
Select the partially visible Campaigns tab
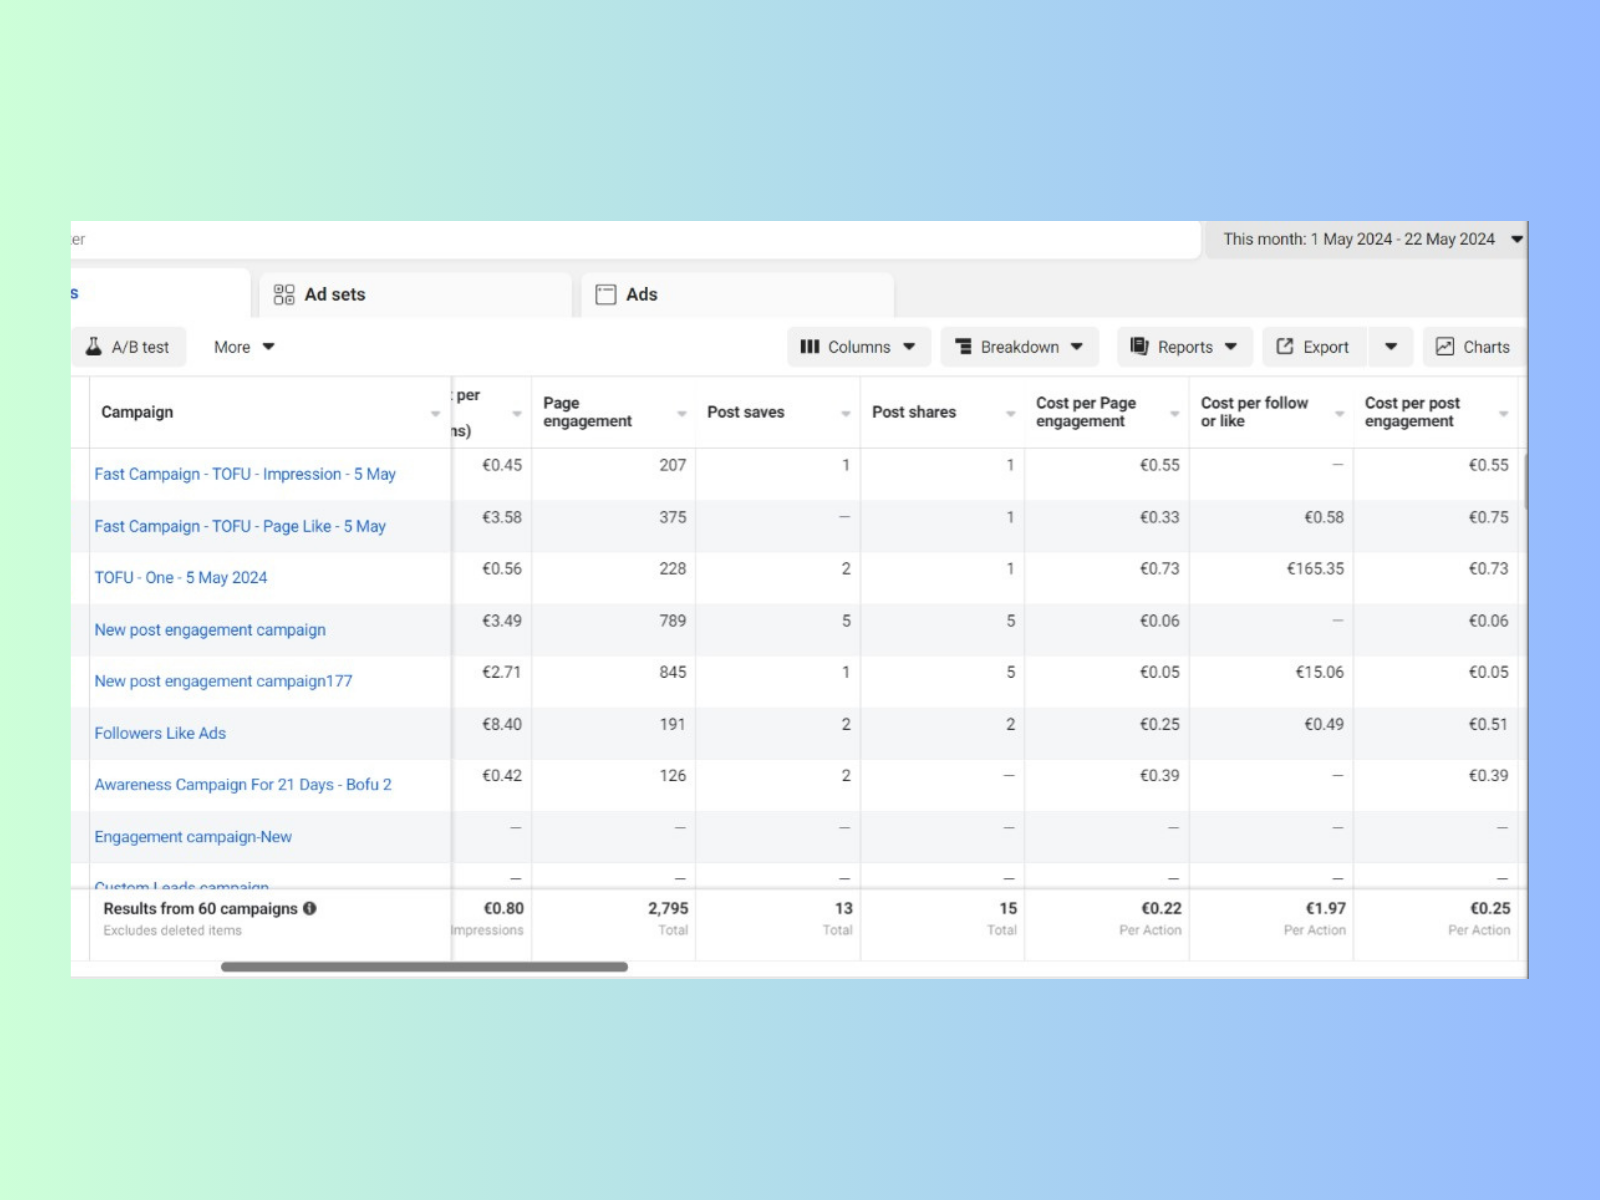tap(160, 293)
